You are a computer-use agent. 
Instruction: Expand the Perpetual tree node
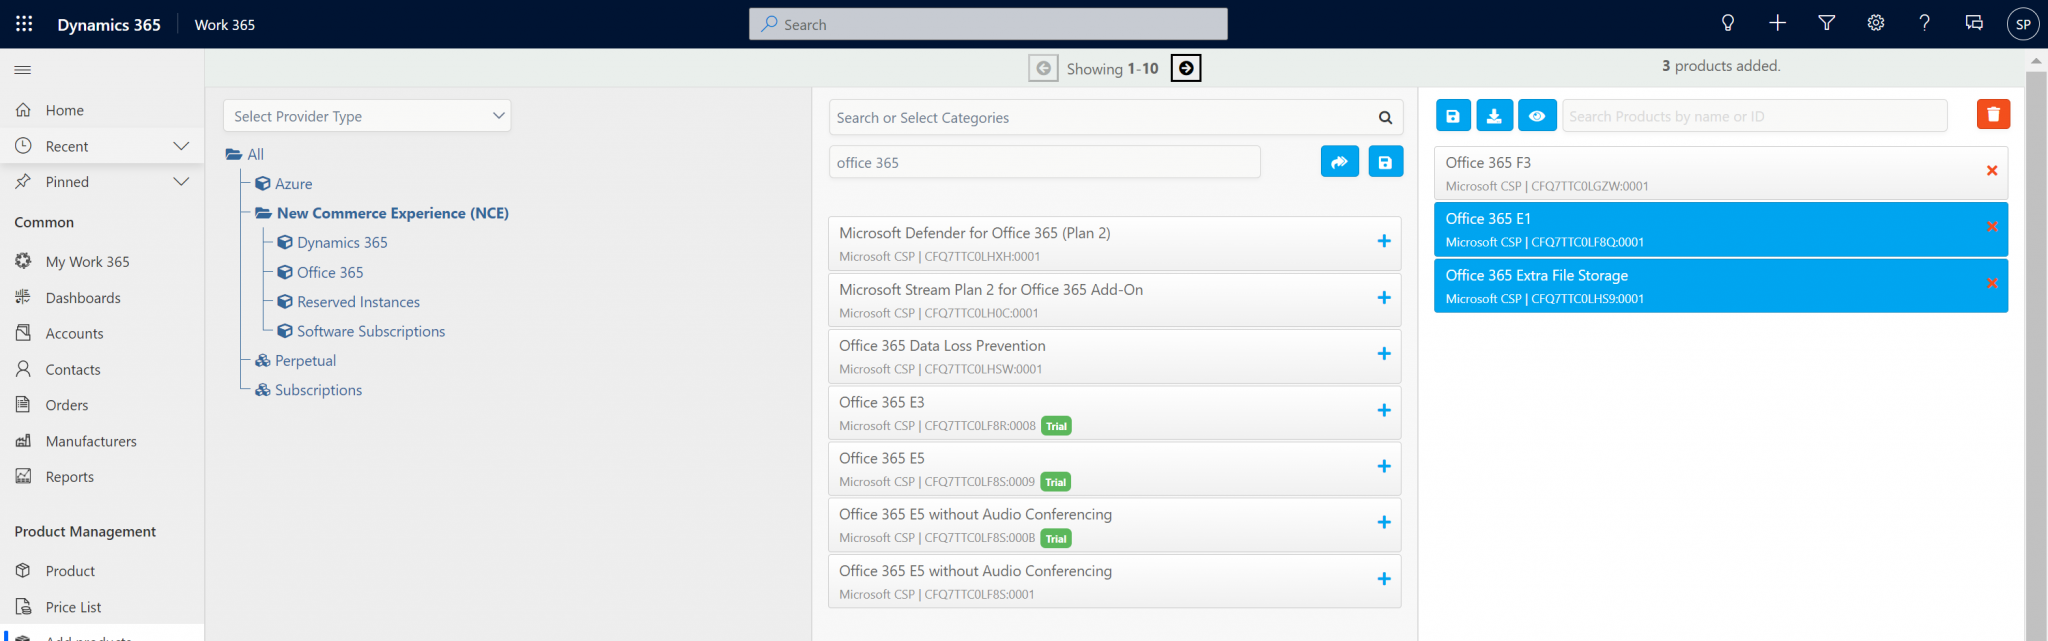(296, 361)
